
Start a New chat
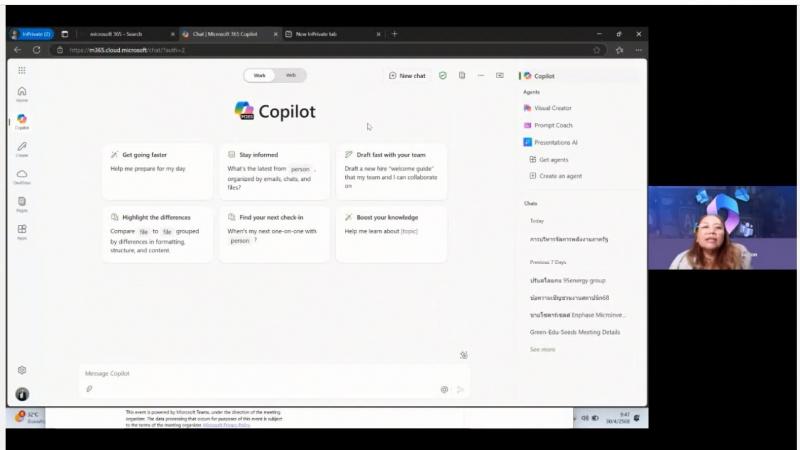(407, 76)
